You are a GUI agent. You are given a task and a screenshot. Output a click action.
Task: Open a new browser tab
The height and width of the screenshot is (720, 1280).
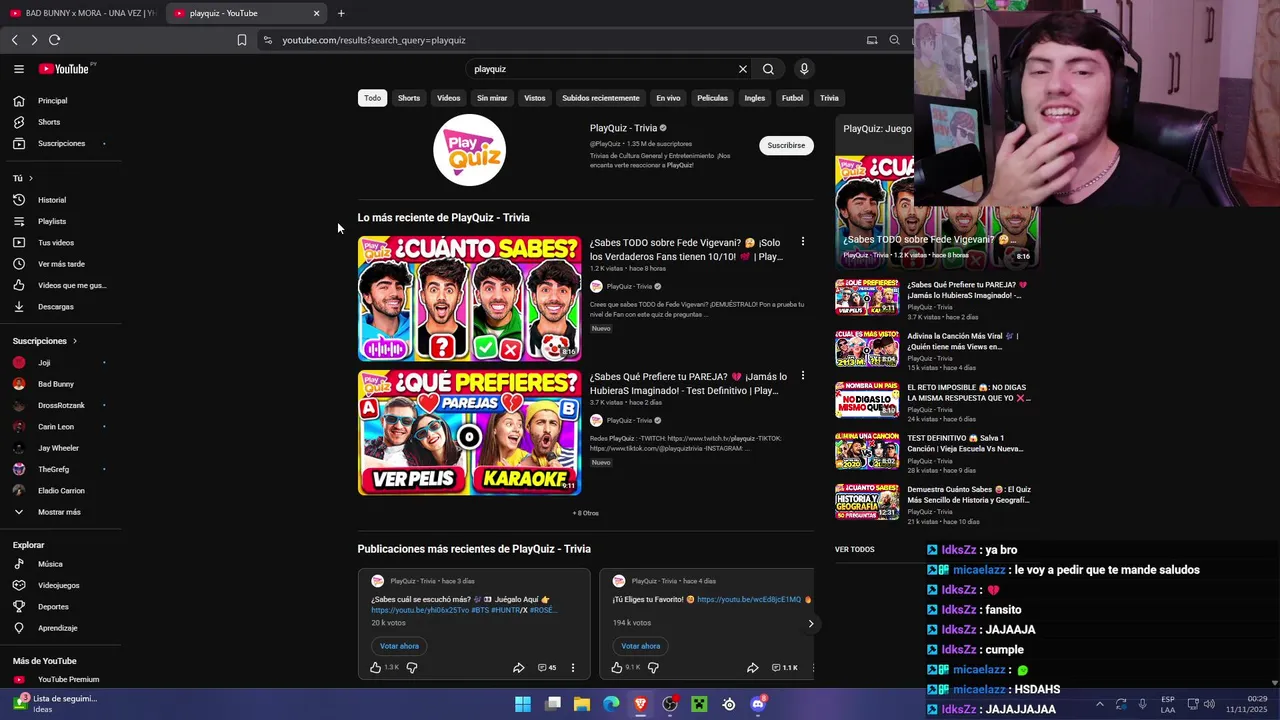[341, 13]
